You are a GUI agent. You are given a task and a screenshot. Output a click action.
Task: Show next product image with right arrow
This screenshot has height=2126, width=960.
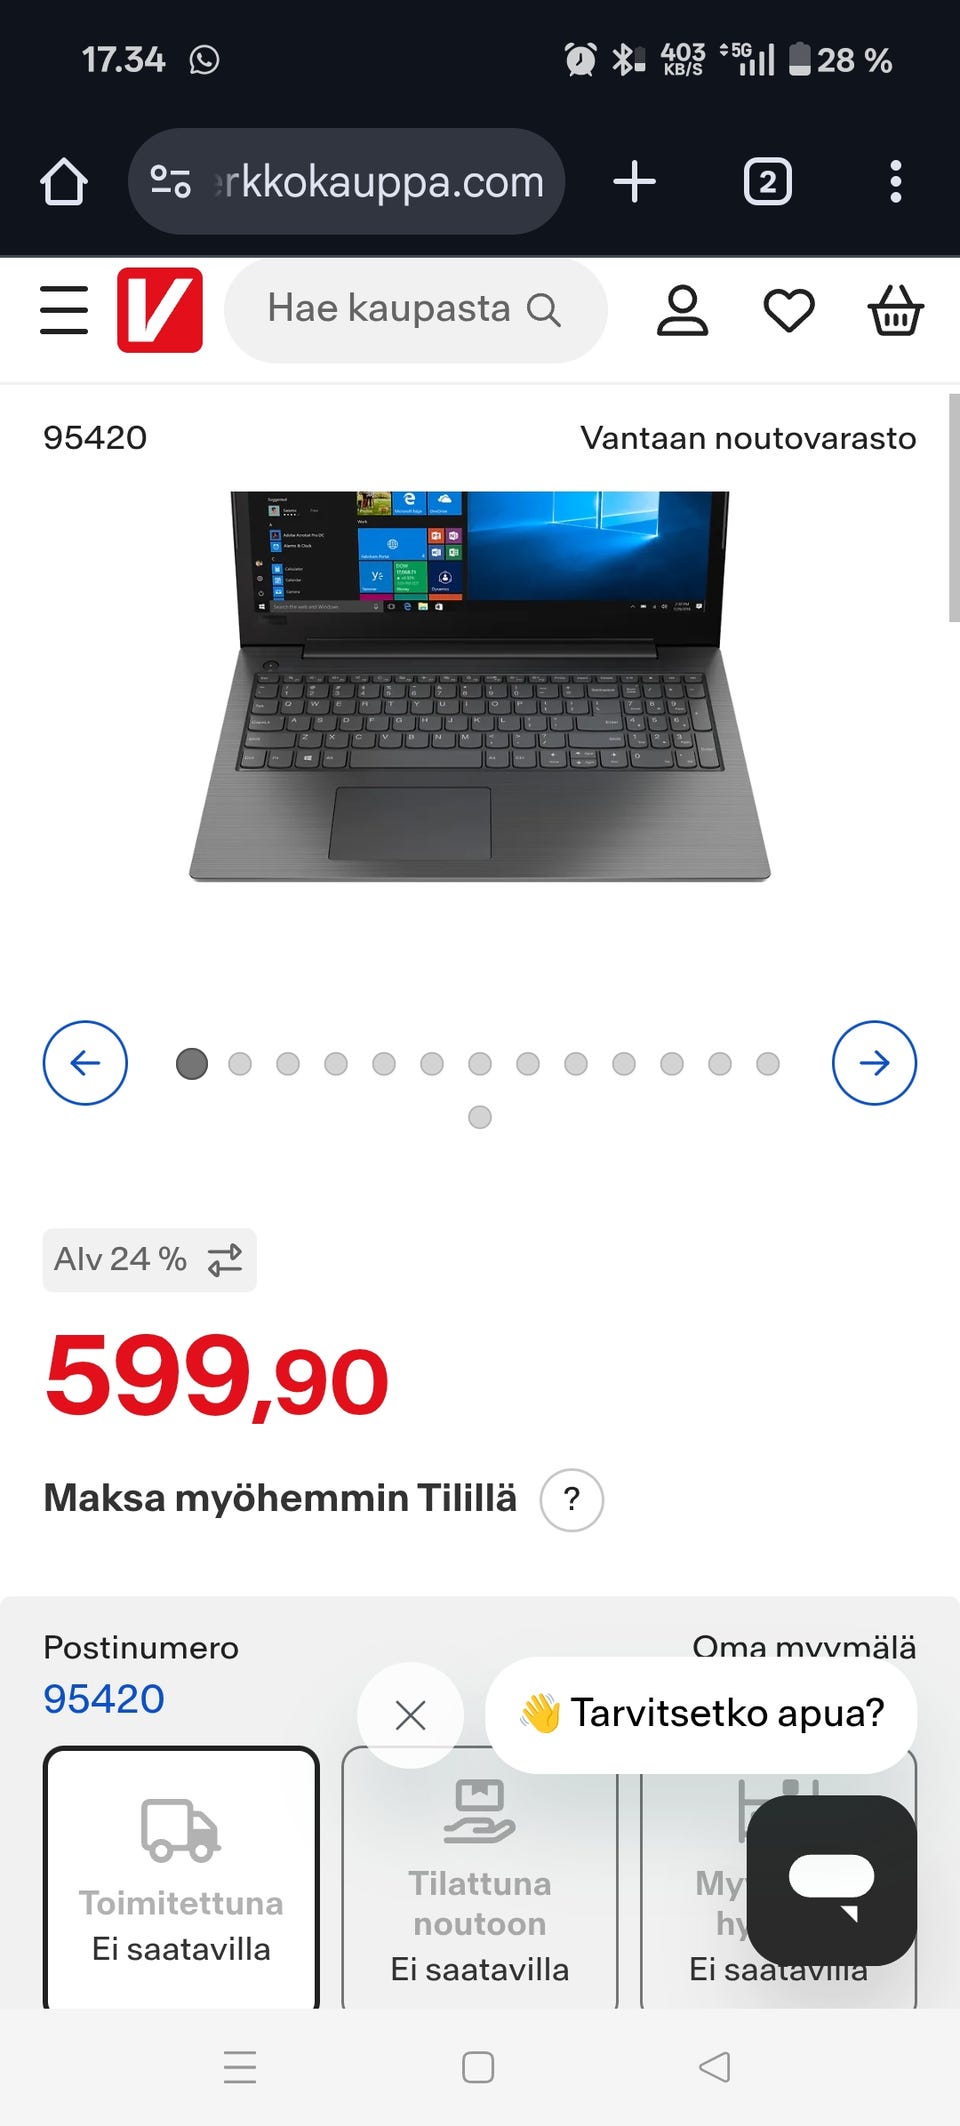click(x=874, y=1063)
